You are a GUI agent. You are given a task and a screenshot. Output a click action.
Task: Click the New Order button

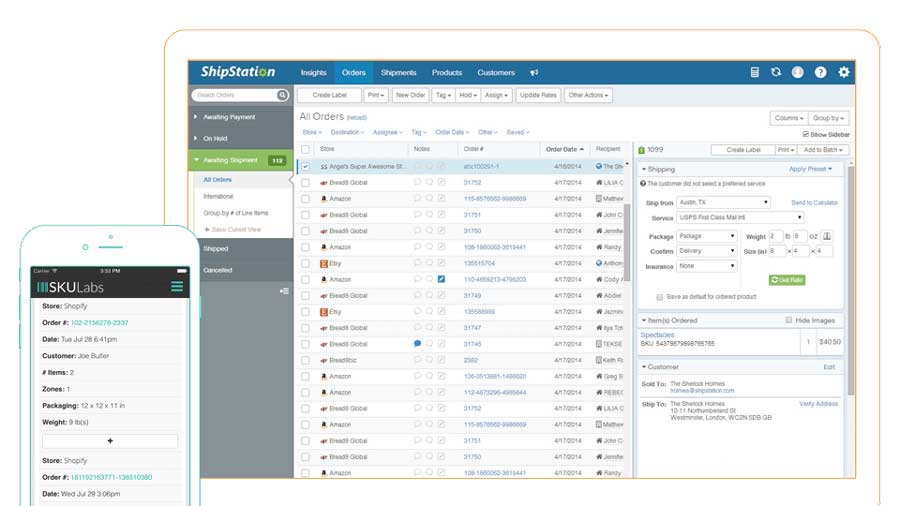(410, 95)
